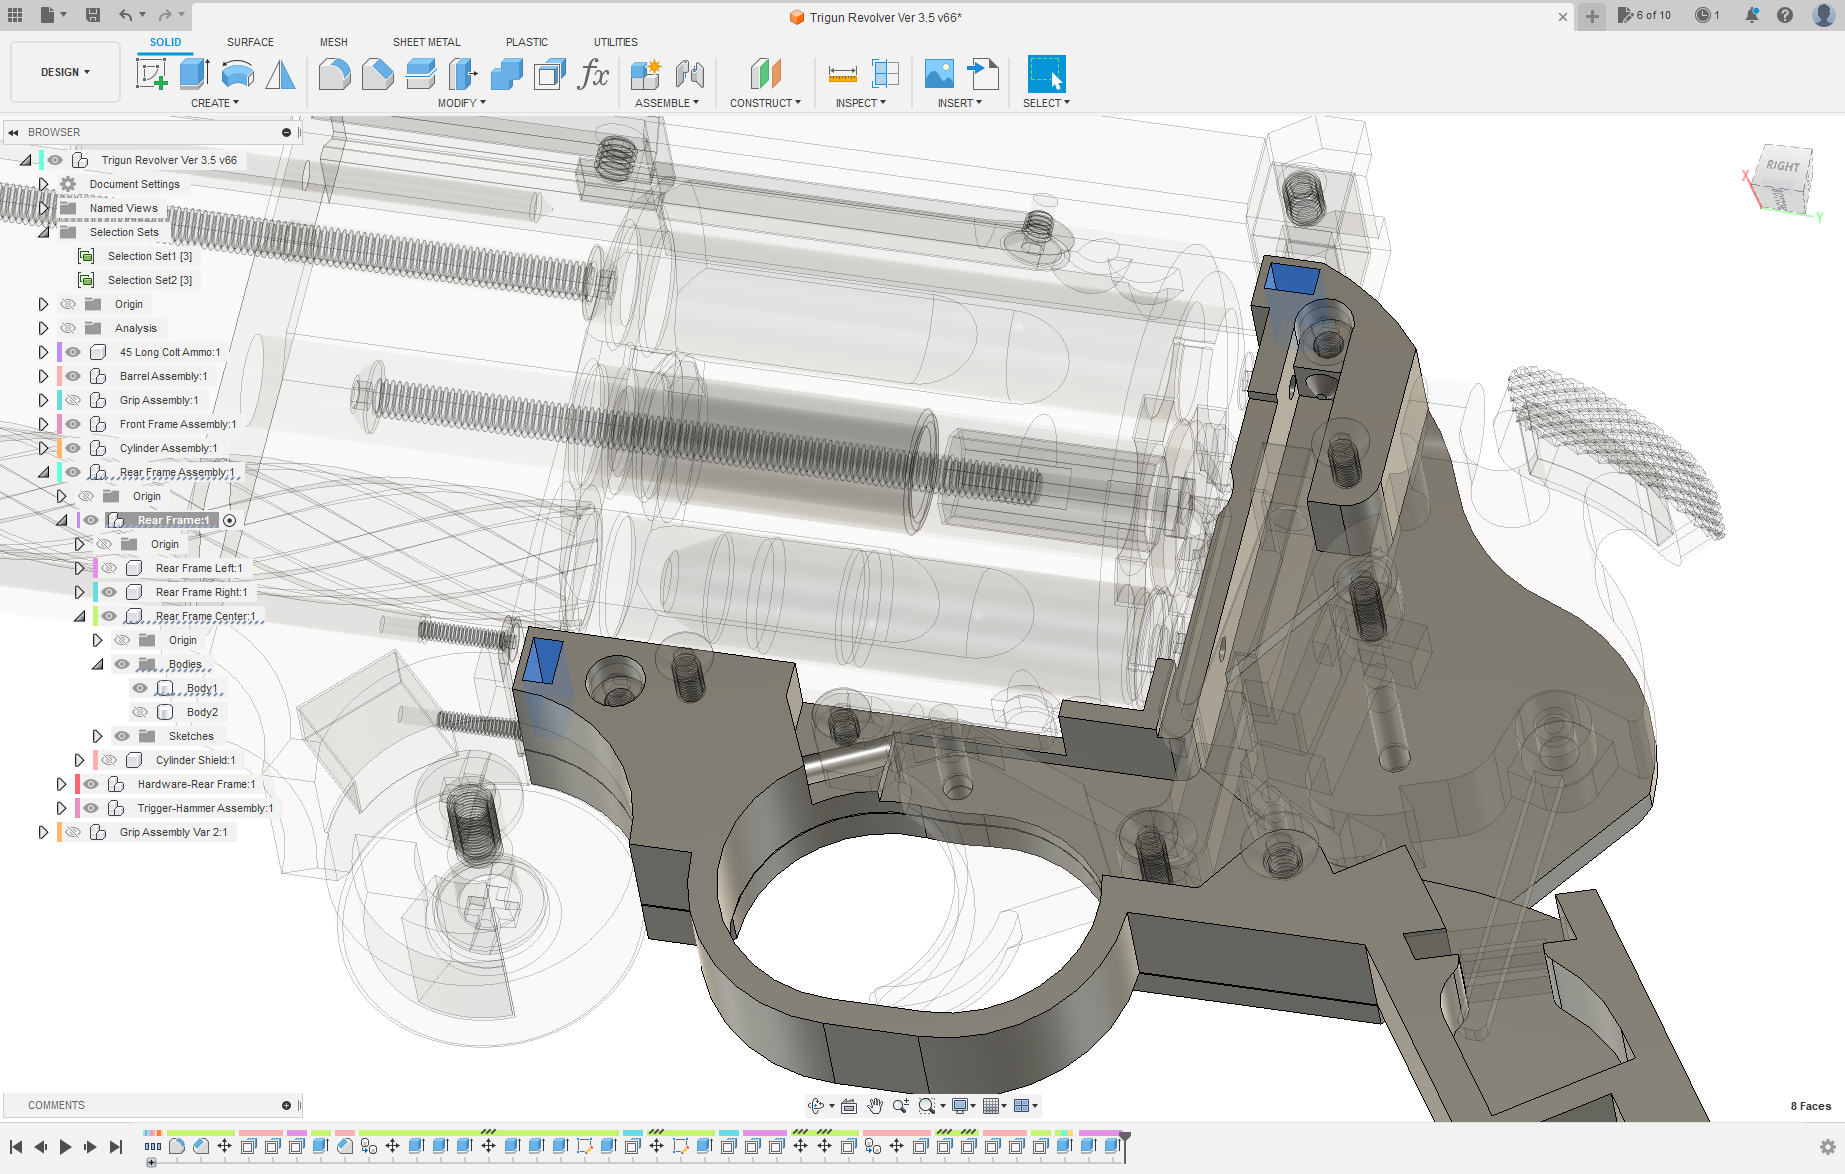1845x1174 pixels.
Task: Expand the Cylinder Assembly:1 tree node
Action: [x=43, y=448]
